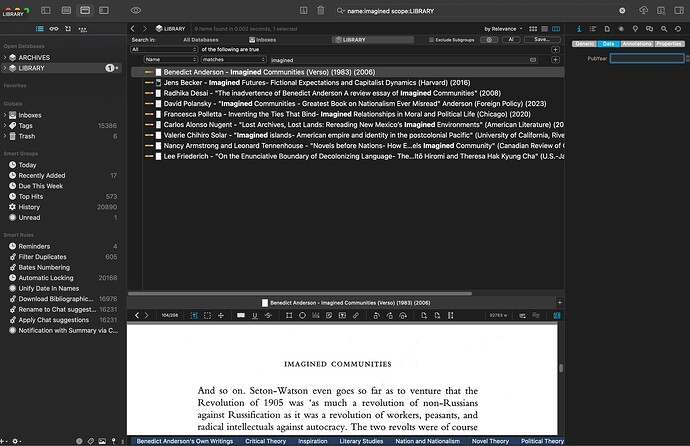
Task: Clear the search field with the X icon
Action: (x=622, y=11)
